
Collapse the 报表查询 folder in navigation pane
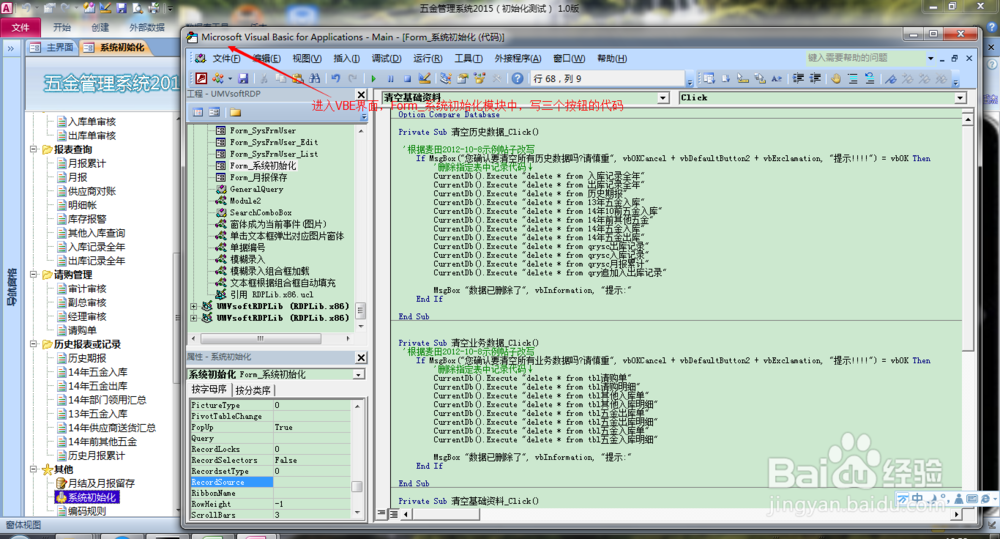(33, 149)
